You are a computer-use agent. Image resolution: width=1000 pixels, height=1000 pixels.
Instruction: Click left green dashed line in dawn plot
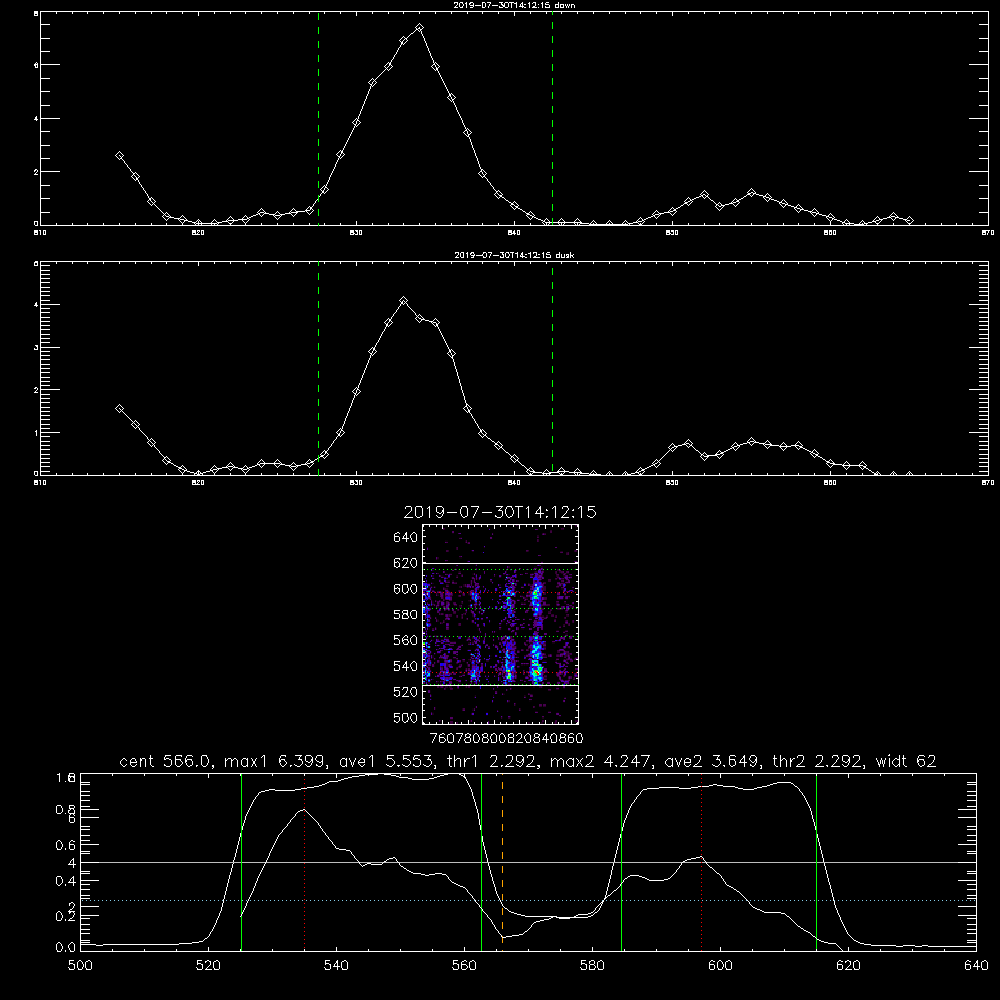click(x=318, y=119)
